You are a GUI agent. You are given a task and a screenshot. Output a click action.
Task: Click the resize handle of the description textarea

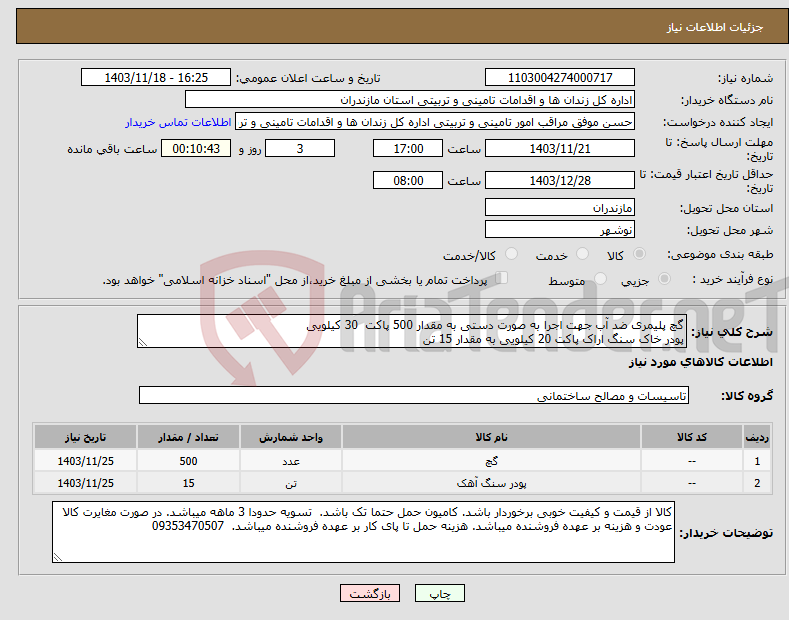pos(142,343)
